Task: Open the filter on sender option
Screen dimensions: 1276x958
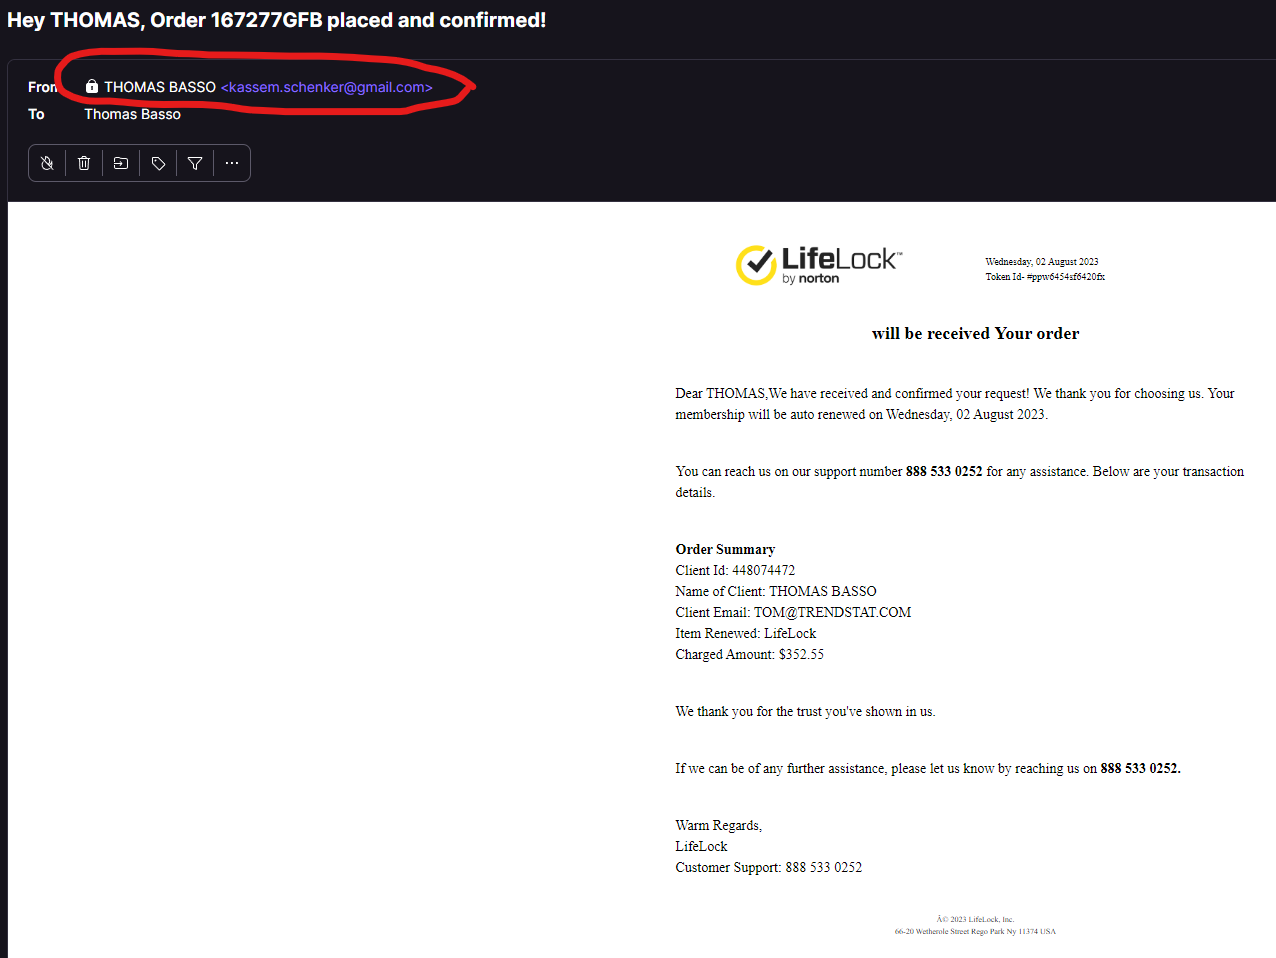Action: point(195,163)
